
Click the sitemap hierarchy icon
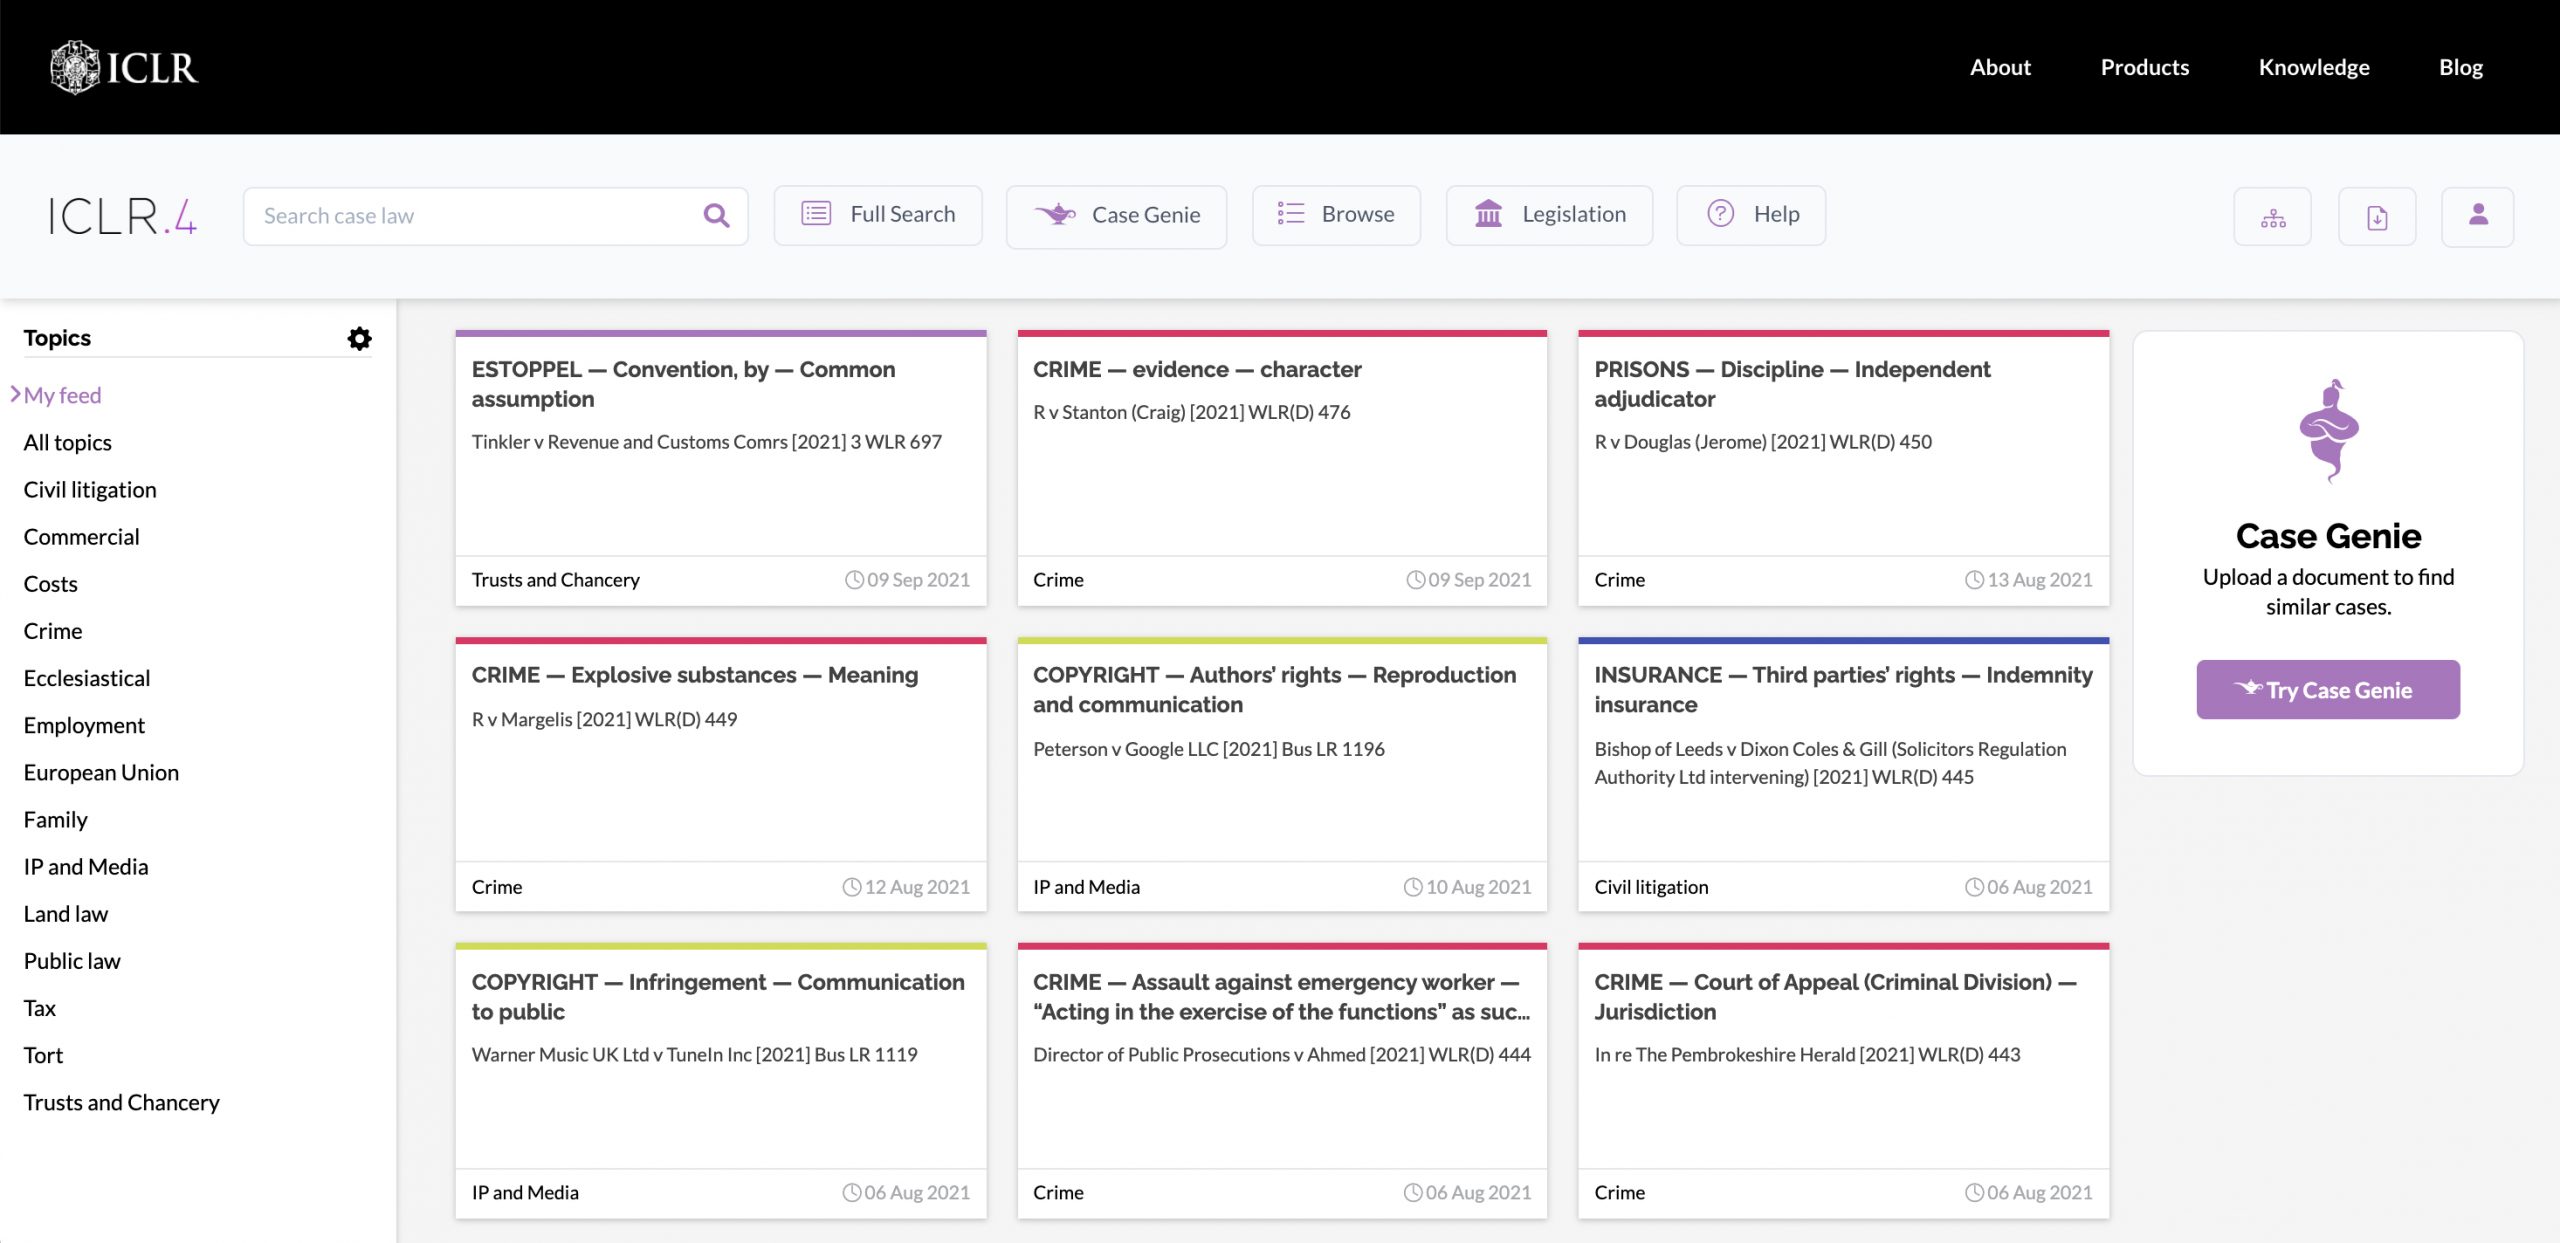point(2272,217)
